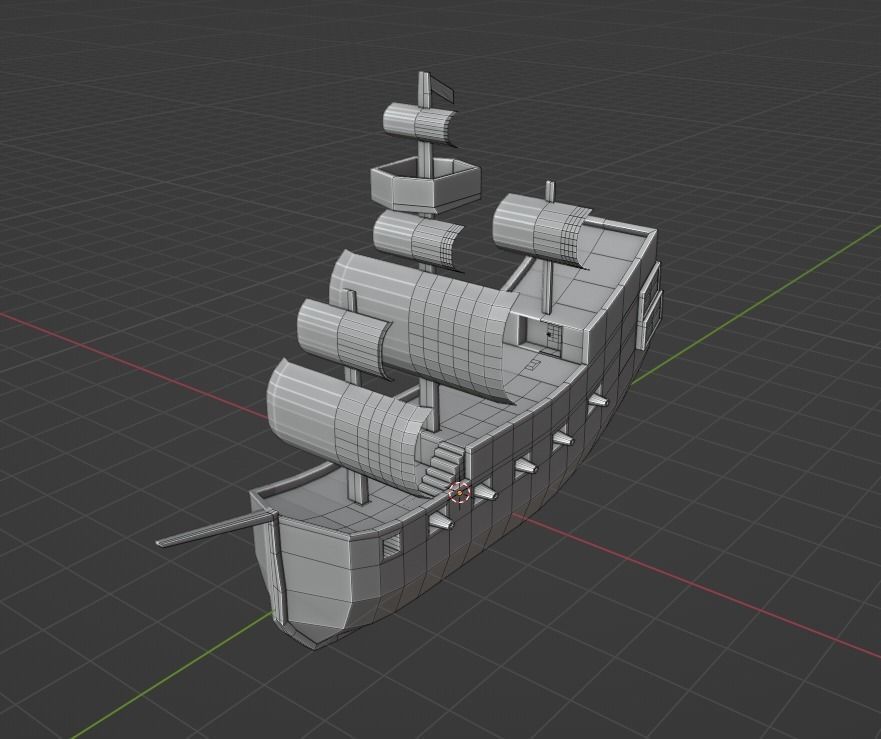This screenshot has height=739, width=881.
Task: Select the bowsprit pole at the bow
Action: 216,527
